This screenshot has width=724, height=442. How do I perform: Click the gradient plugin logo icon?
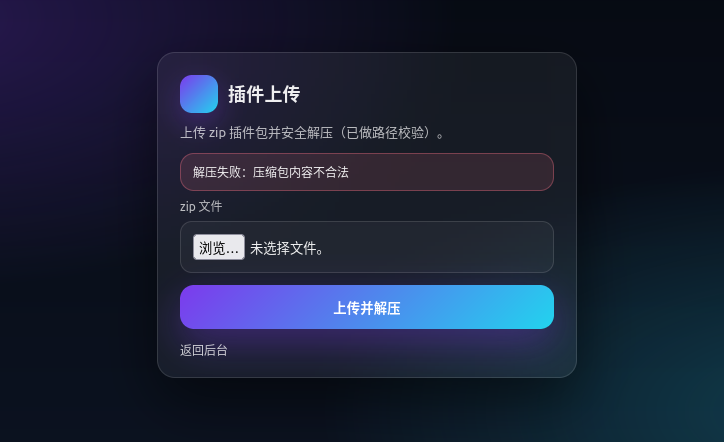(199, 94)
